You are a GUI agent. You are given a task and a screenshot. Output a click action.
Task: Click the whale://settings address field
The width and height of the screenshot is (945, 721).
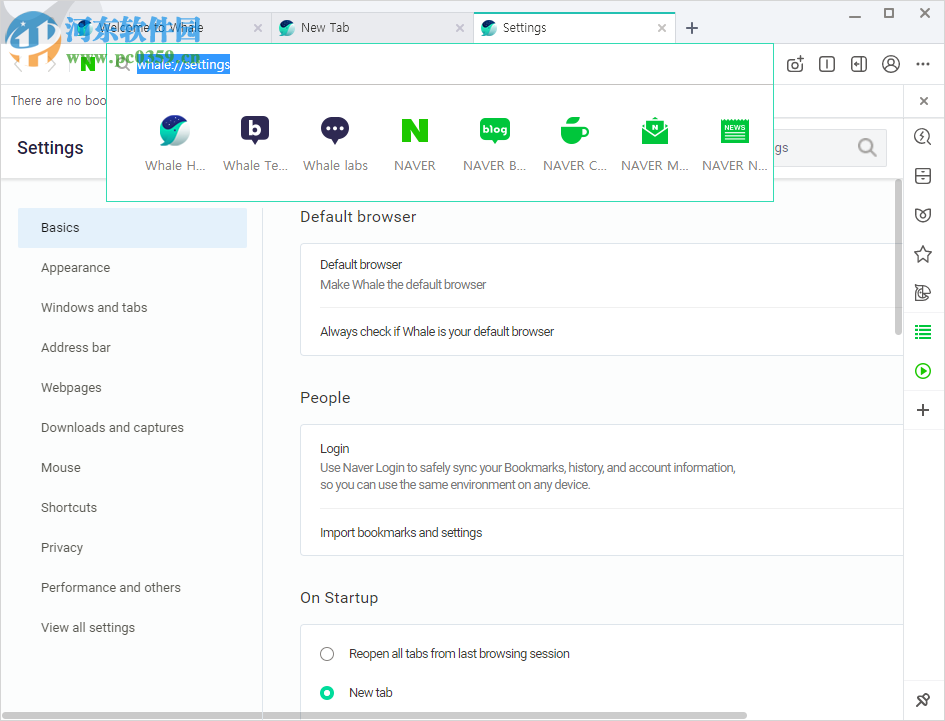[440, 64]
